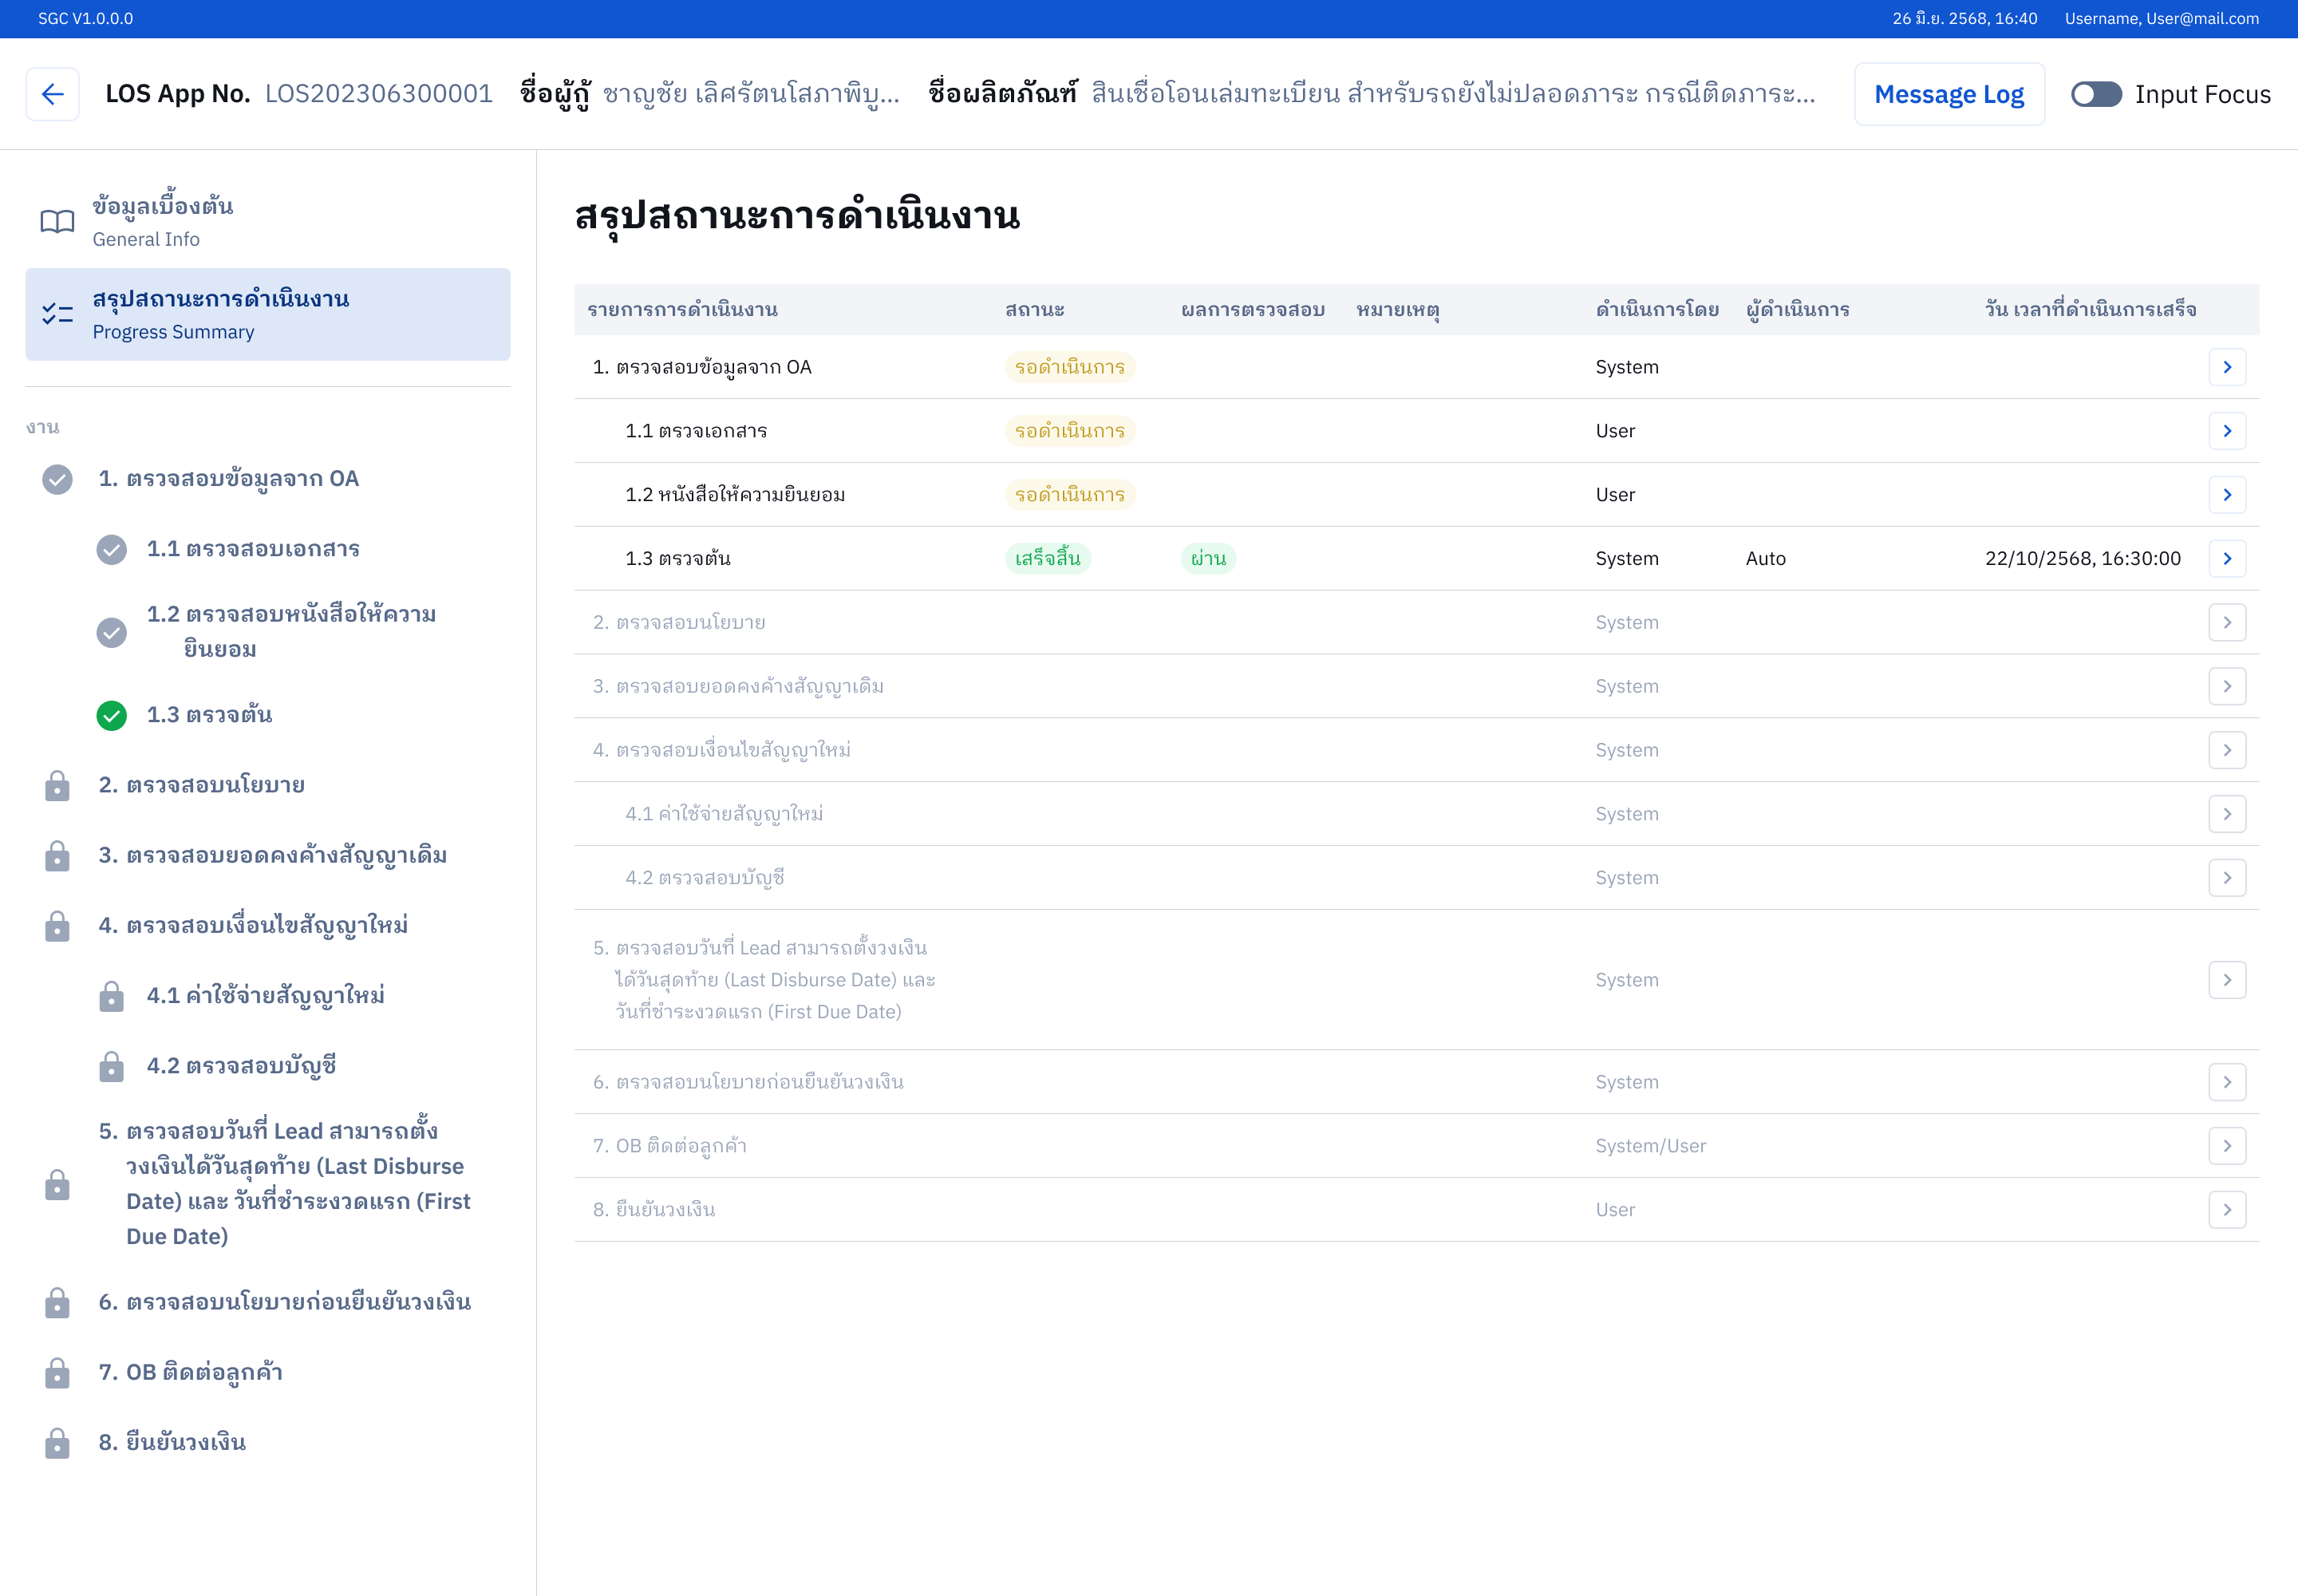The width and height of the screenshot is (2298, 1596).
Task: Click lock icon for 2. ตรวจสอบนโยบาย
Action: [x=57, y=786]
